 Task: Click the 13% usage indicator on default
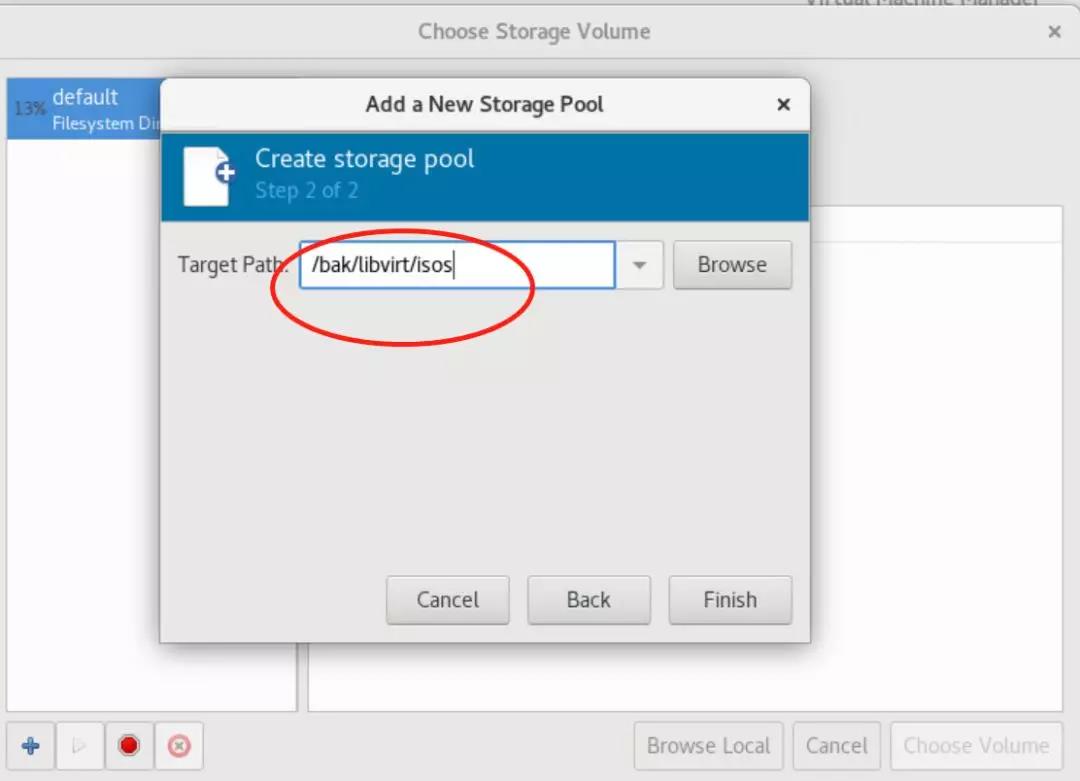tap(30, 109)
